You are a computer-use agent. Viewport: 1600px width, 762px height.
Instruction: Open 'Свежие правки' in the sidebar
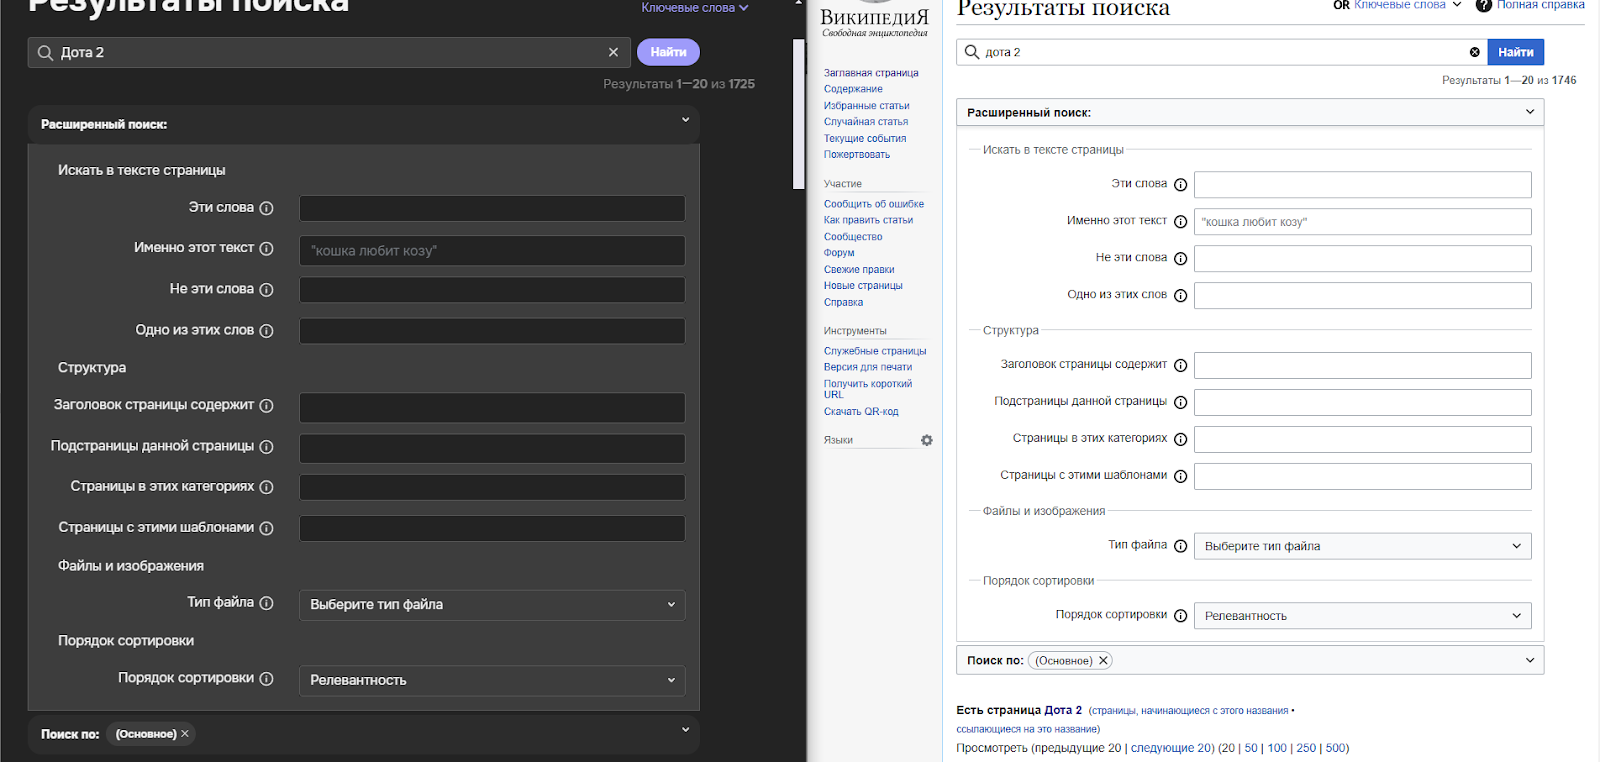pyautogui.click(x=858, y=270)
